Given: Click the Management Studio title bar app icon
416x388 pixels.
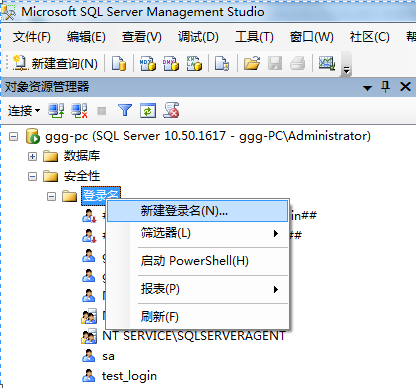Looking at the screenshot, I should coord(9,12).
